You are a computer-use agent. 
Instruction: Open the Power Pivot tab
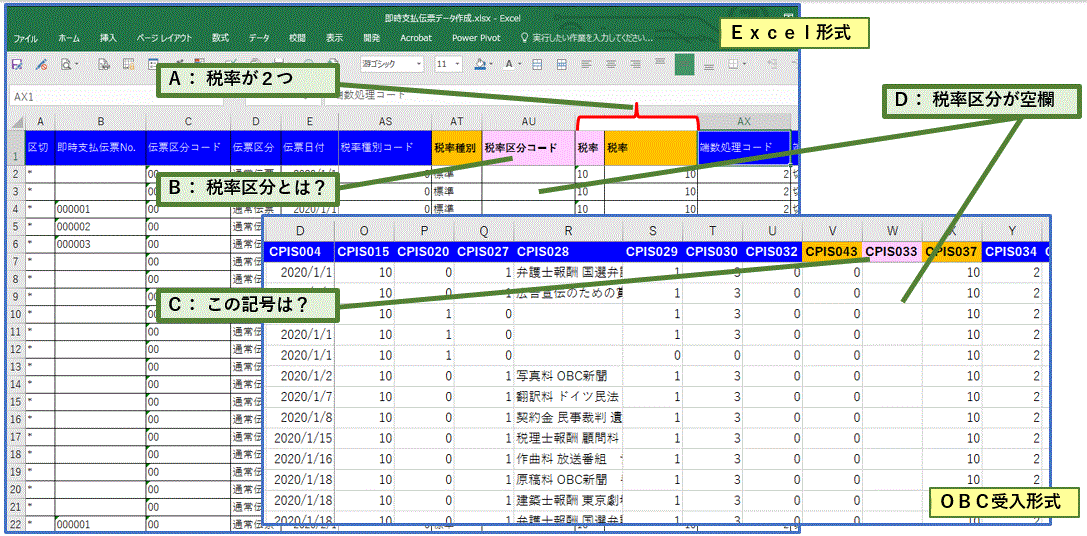coord(476,38)
